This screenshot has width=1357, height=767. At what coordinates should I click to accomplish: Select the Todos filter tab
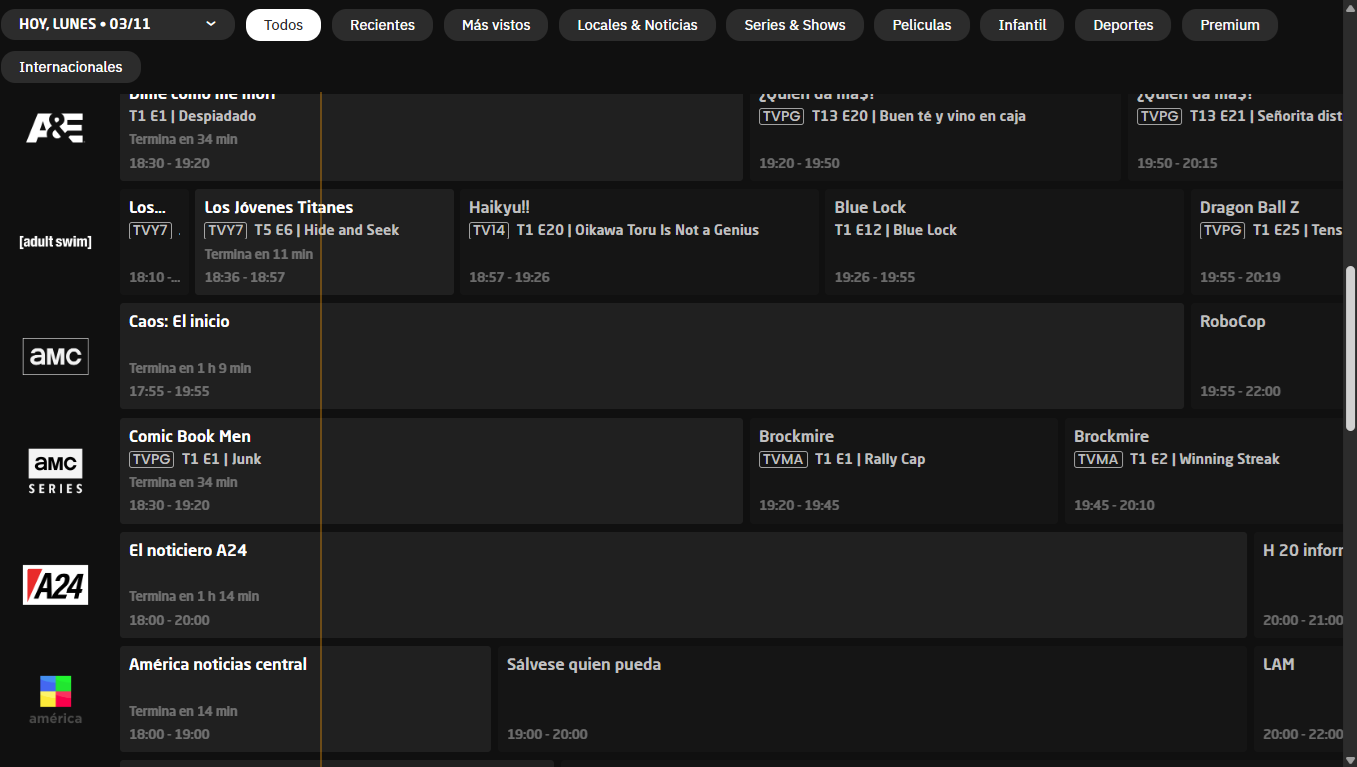pyautogui.click(x=283, y=25)
